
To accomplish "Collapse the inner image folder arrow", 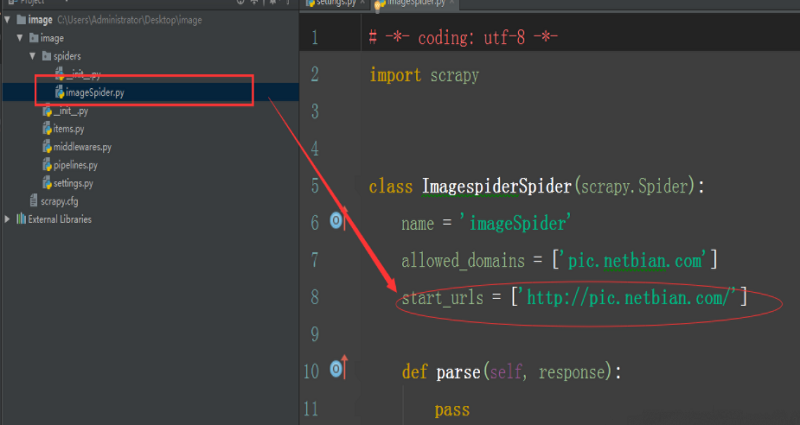I will pos(20,38).
